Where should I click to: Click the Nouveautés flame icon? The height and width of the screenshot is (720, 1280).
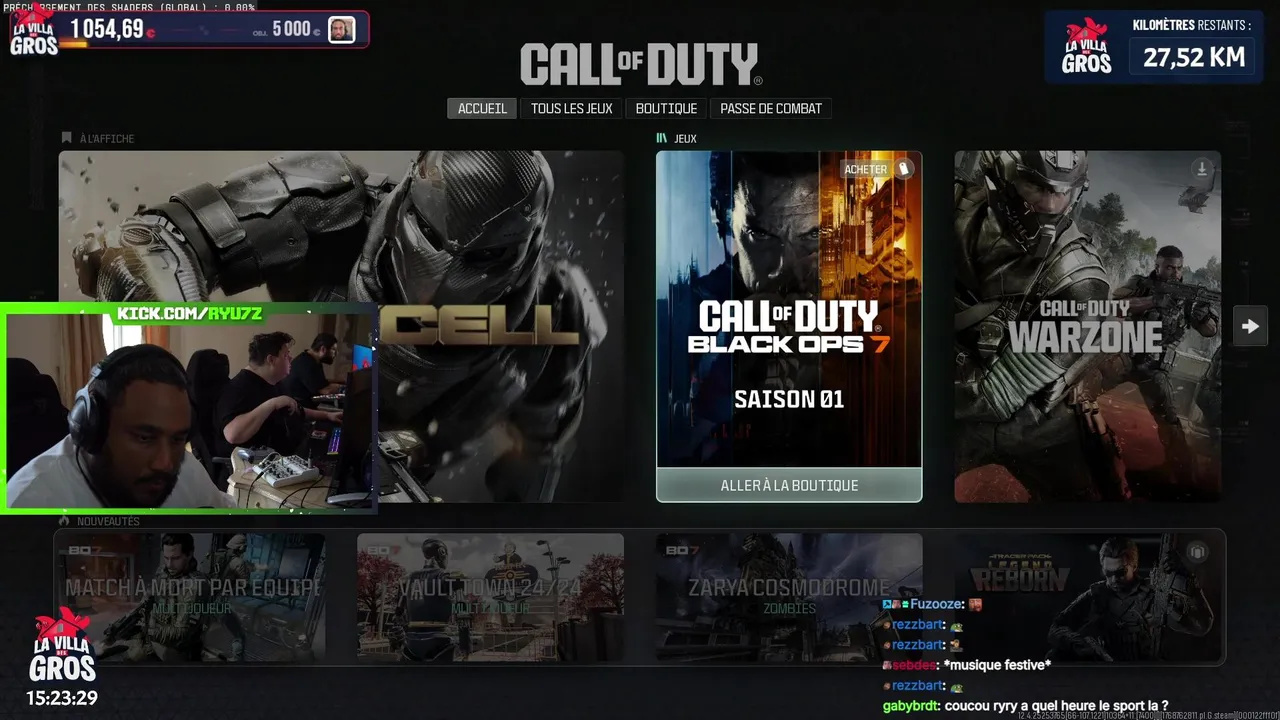pyautogui.click(x=64, y=521)
